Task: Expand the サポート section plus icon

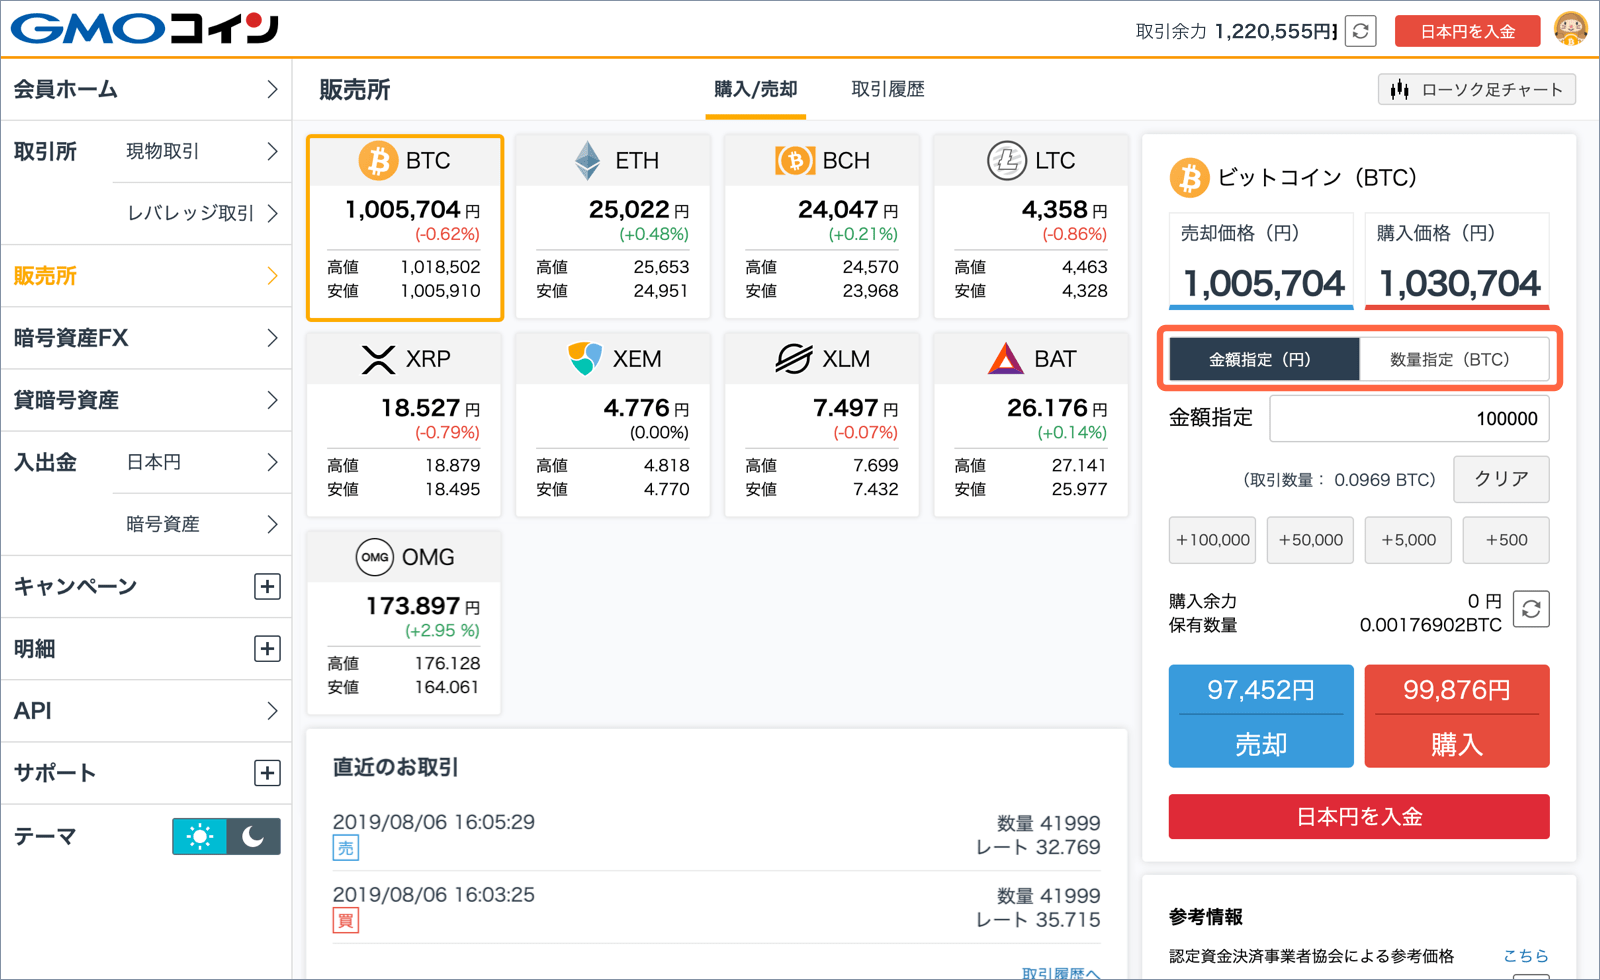Action: [267, 773]
